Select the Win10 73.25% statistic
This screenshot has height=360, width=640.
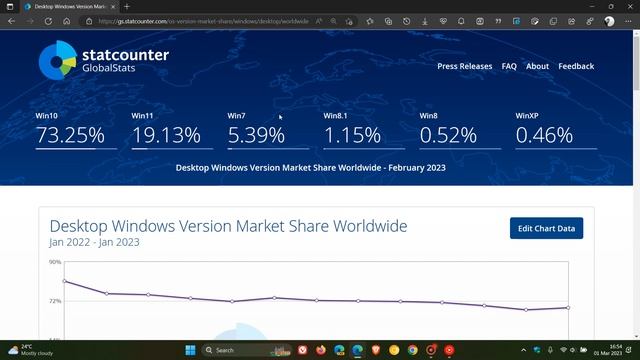76,130
